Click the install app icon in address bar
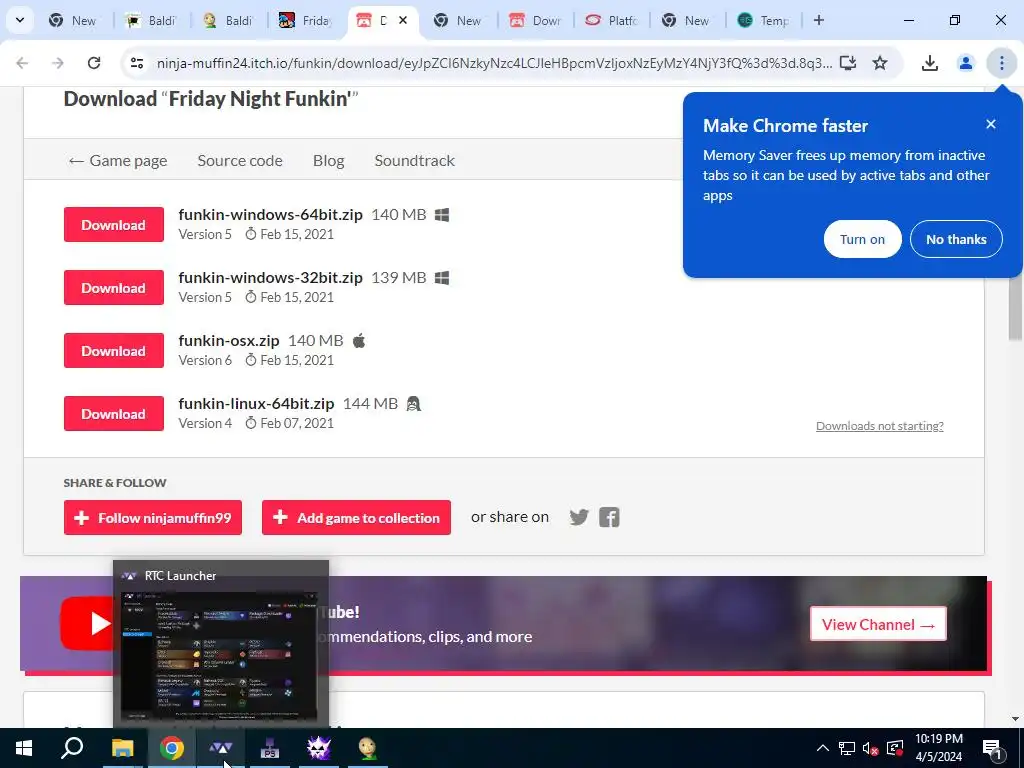The height and width of the screenshot is (768, 1024). 848,63
